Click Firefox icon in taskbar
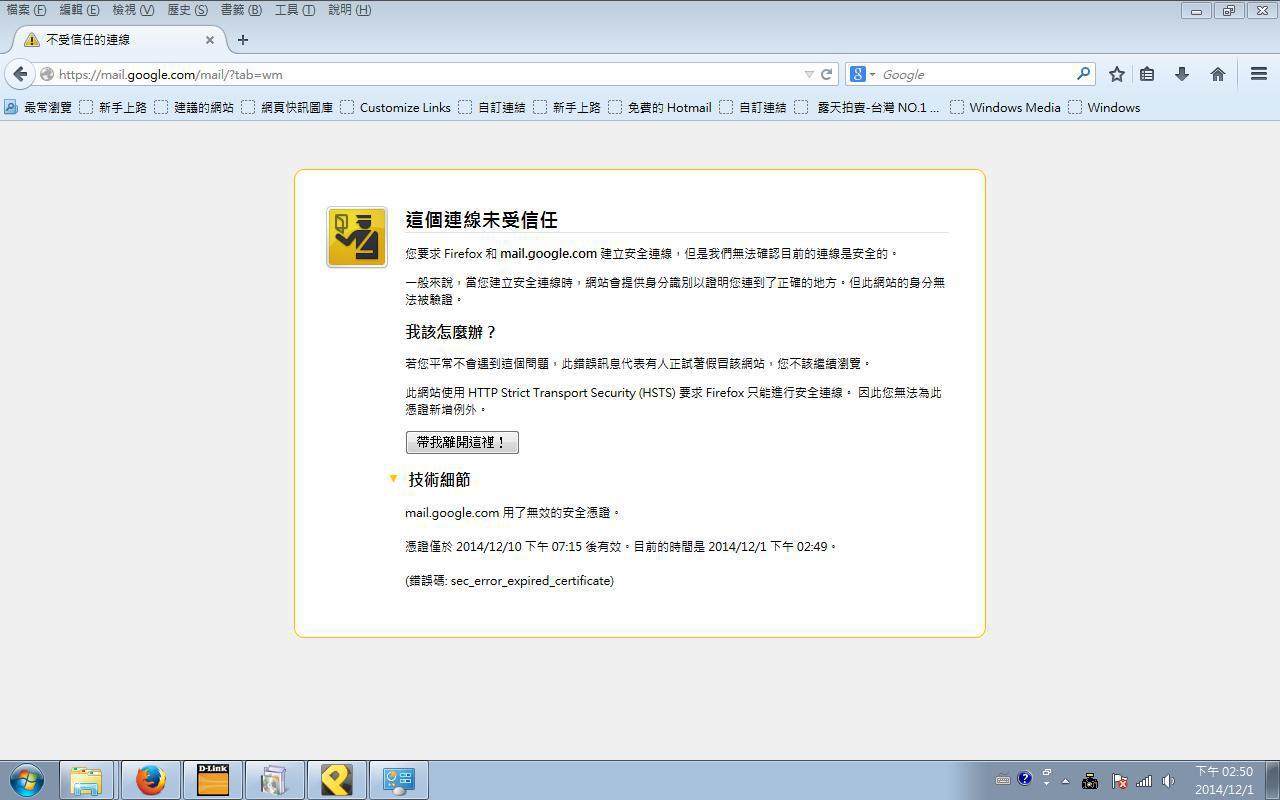 coord(150,780)
